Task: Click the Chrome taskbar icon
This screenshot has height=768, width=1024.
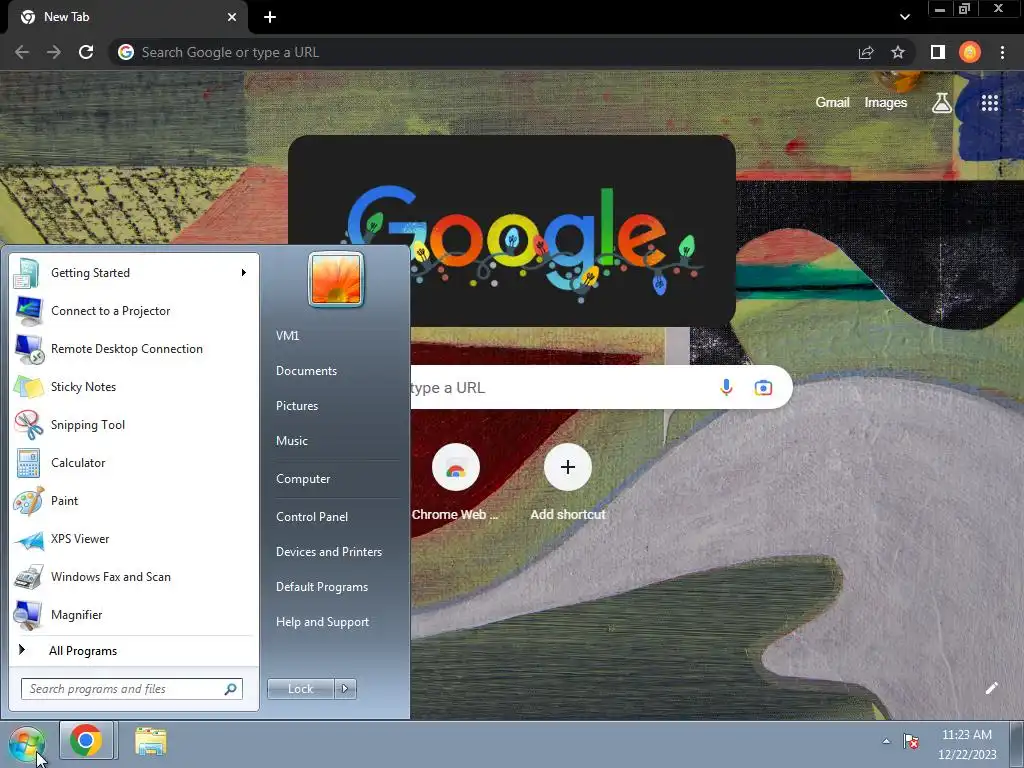Action: pos(86,741)
